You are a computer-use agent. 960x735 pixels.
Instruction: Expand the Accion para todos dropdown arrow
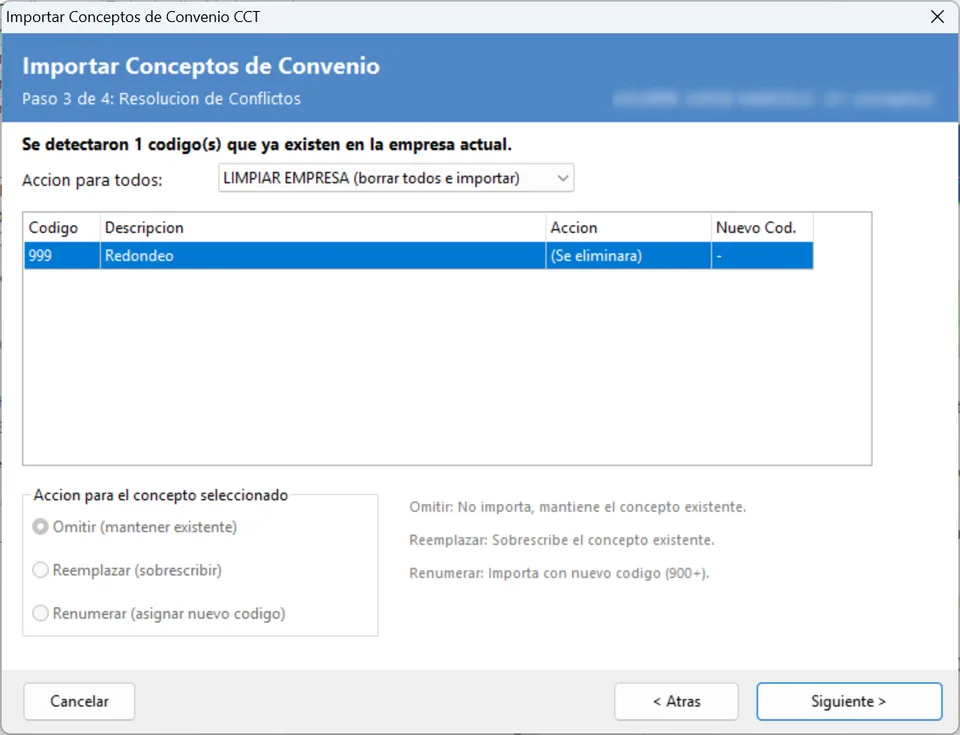point(563,178)
